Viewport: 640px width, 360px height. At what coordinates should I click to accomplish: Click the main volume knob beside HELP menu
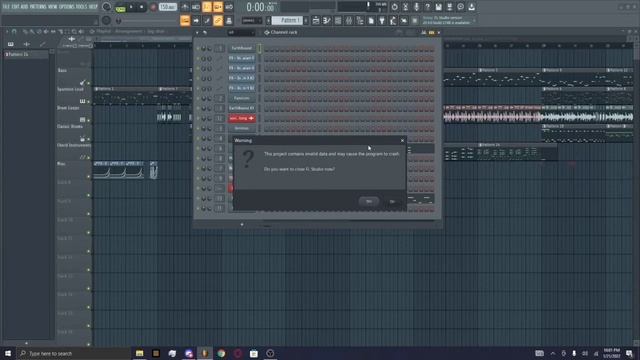(106, 7)
